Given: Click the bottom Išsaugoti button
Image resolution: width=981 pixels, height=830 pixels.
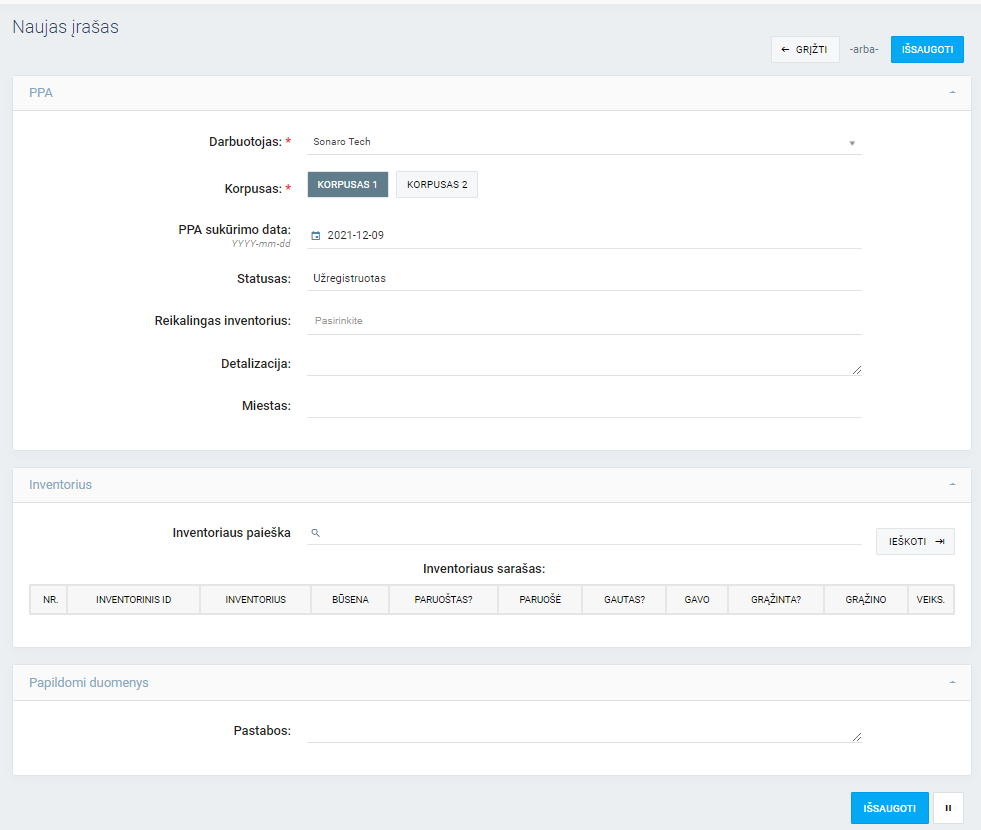Looking at the screenshot, I should 889,808.
